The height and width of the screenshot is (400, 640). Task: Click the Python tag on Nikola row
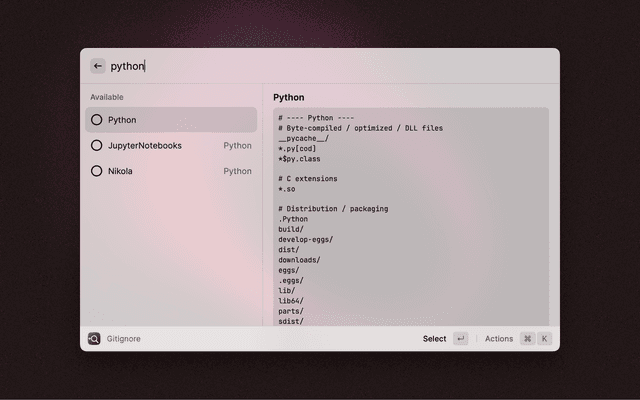(237, 171)
